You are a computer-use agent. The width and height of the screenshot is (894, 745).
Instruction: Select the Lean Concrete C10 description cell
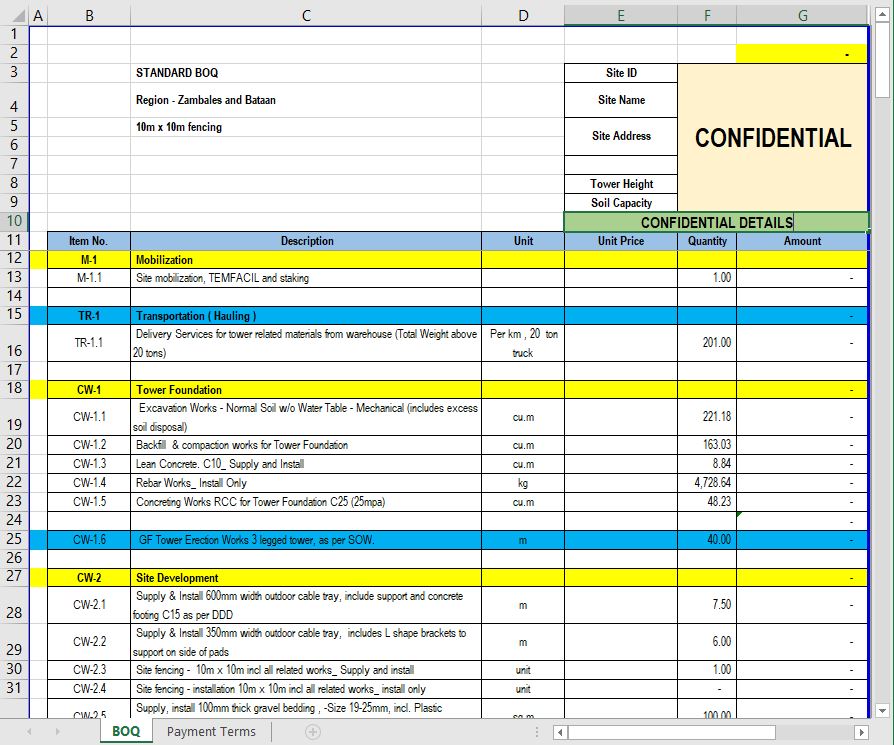pyautogui.click(x=306, y=464)
